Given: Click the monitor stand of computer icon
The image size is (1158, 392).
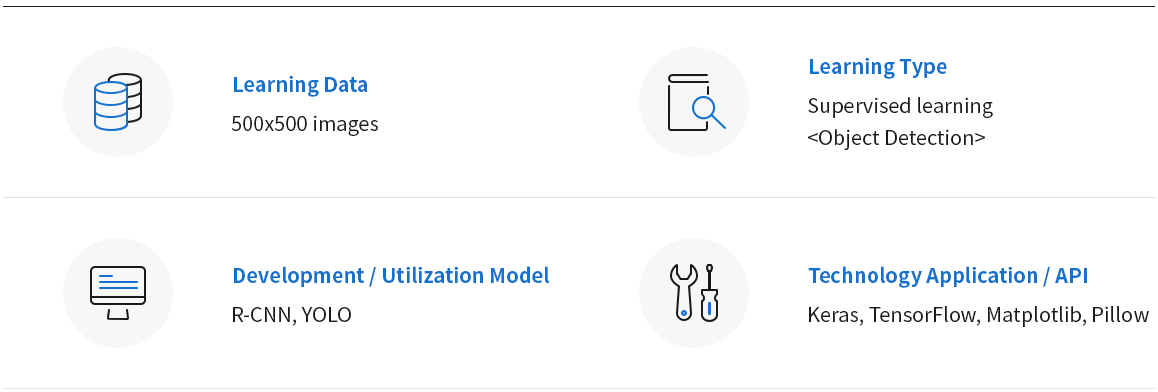Looking at the screenshot, I should point(117,314).
